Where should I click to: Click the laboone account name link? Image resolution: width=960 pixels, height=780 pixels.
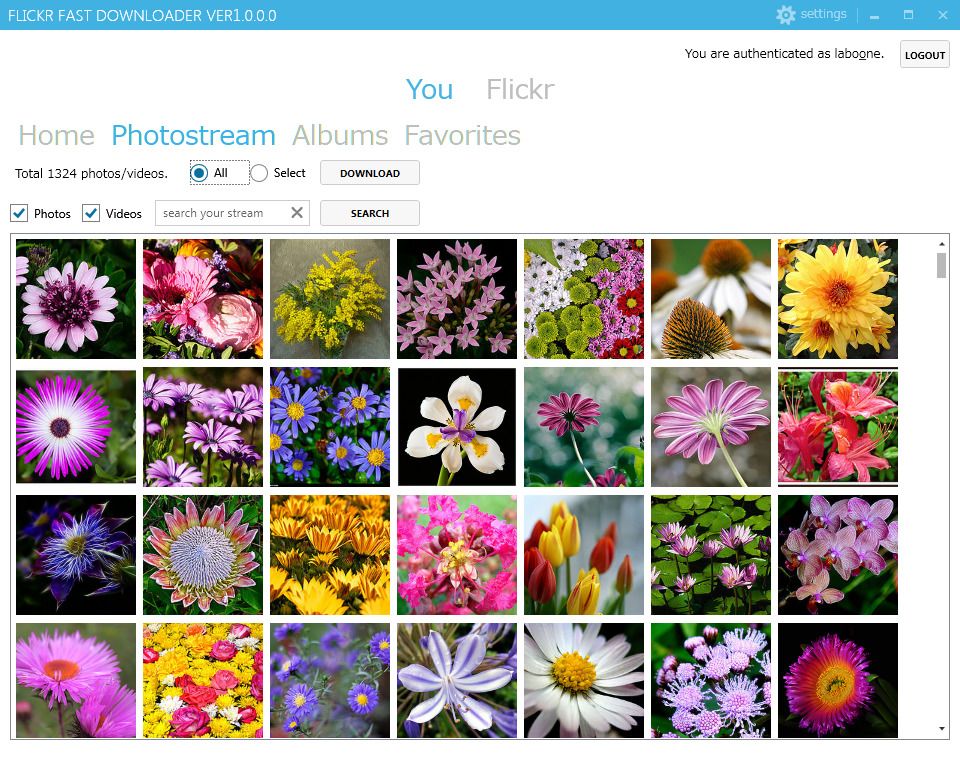click(857, 53)
